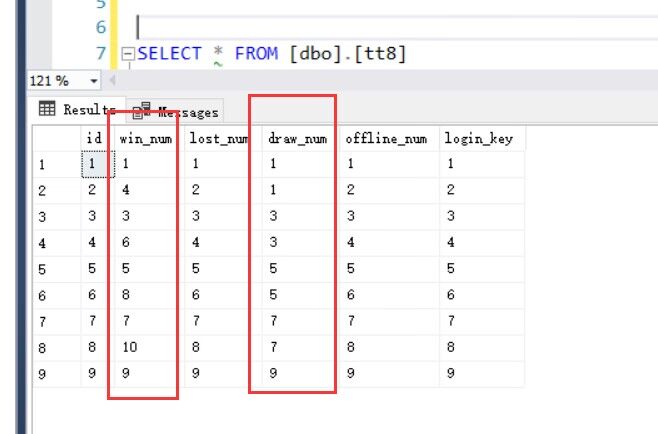The image size is (658, 434).
Task: Click line number 7 in the gutter
Action: click(101, 53)
